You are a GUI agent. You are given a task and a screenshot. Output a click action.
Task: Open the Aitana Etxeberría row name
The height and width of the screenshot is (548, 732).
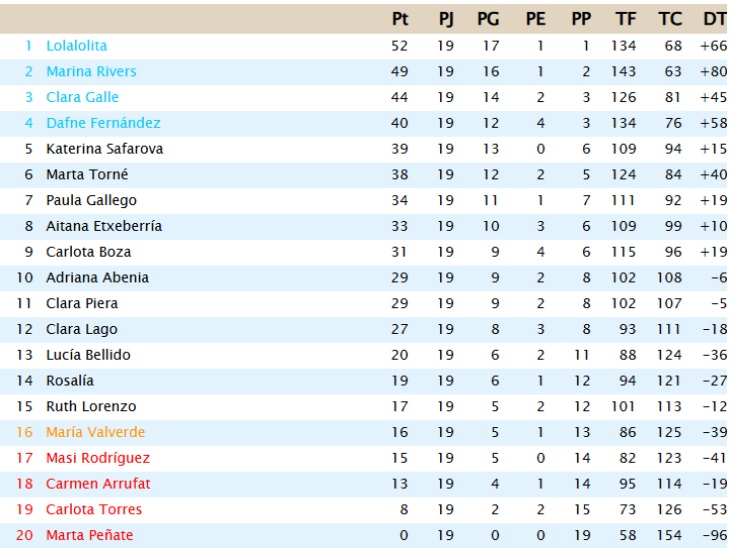point(104,226)
